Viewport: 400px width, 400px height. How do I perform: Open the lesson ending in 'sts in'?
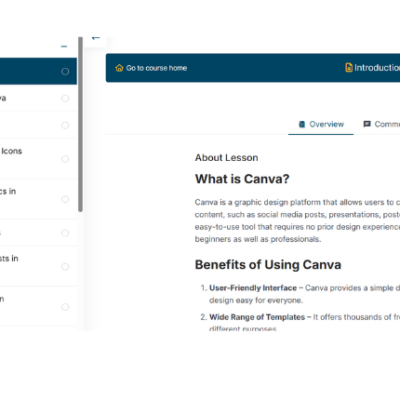[x=38, y=266]
